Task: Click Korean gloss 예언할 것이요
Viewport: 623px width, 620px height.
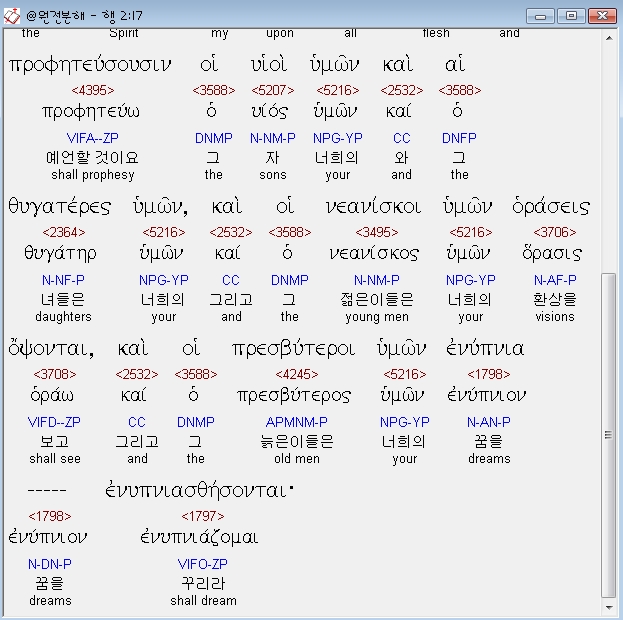Action: pos(93,158)
